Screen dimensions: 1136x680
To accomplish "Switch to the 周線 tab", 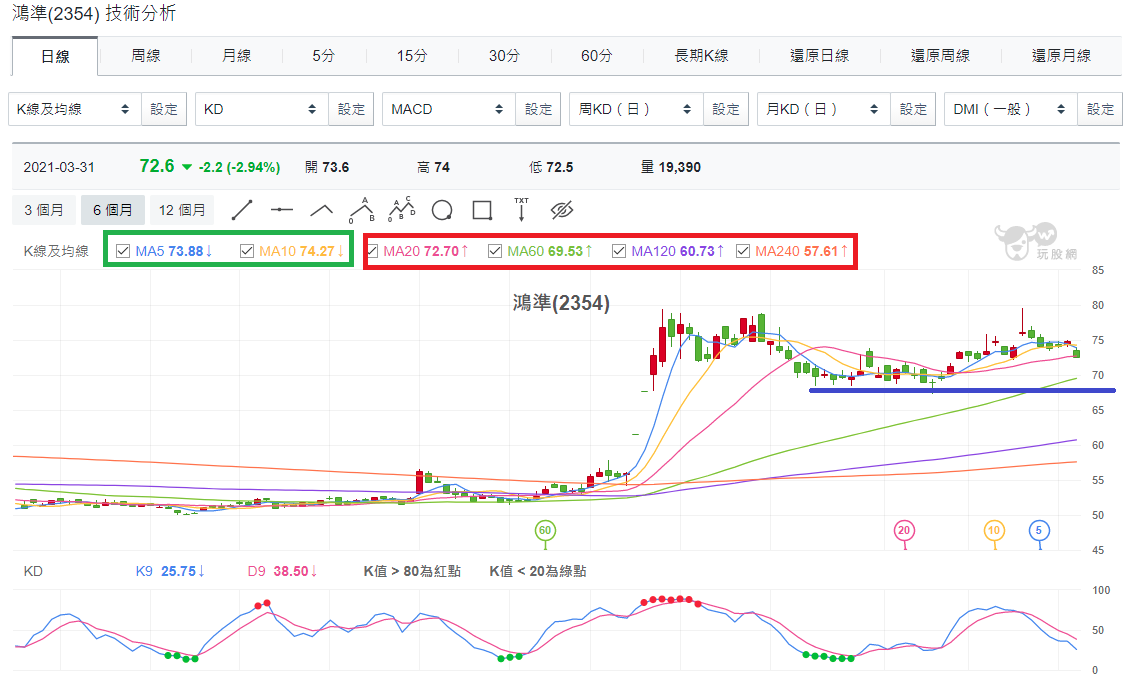I will click(146, 56).
